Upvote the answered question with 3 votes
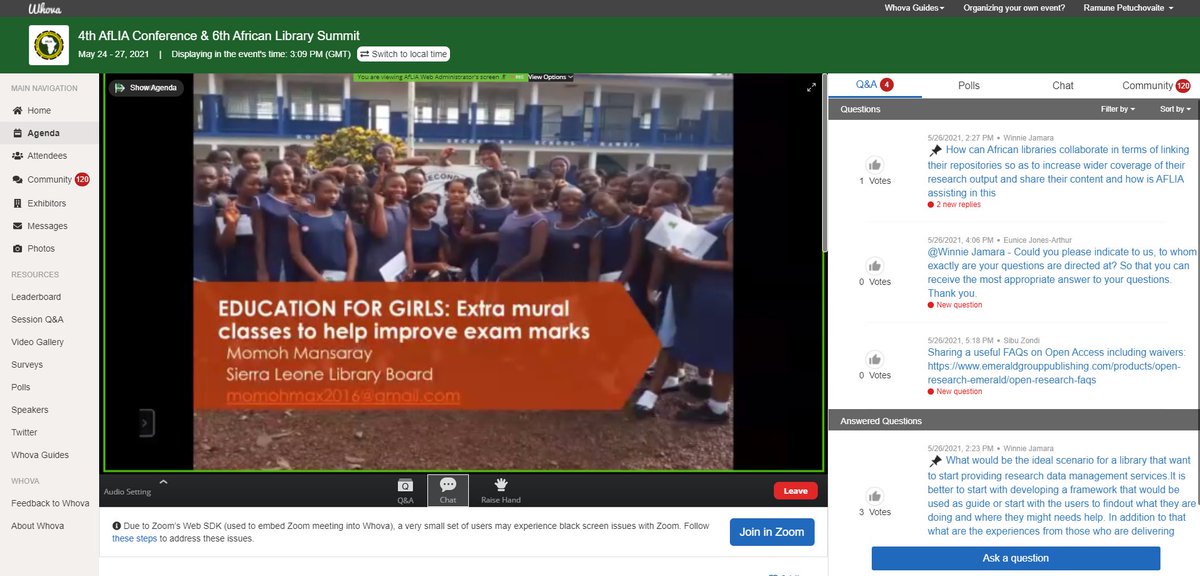 [875, 496]
